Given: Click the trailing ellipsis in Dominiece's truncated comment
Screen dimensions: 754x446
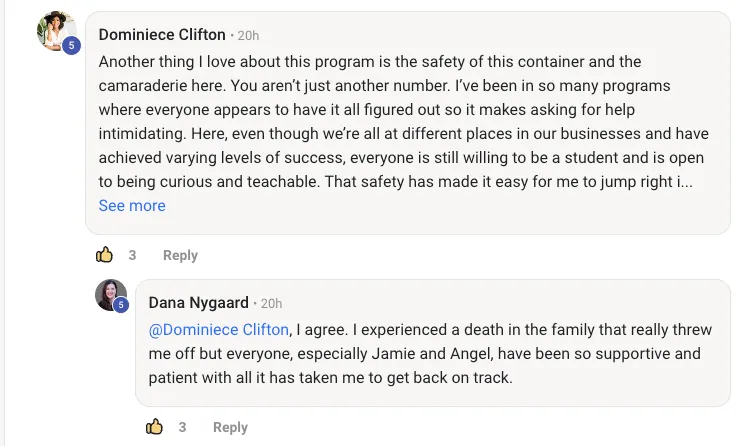Looking at the screenshot, I should [x=685, y=182].
